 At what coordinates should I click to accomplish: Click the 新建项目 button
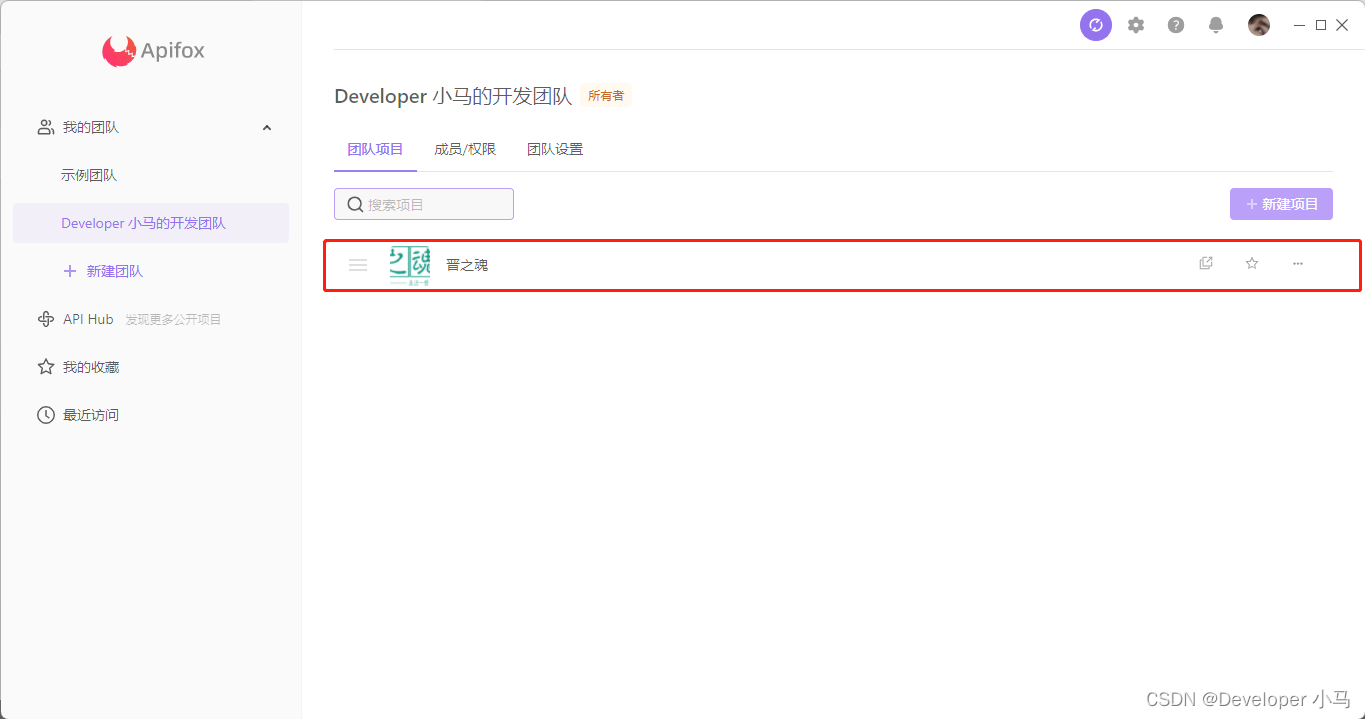(x=1281, y=204)
